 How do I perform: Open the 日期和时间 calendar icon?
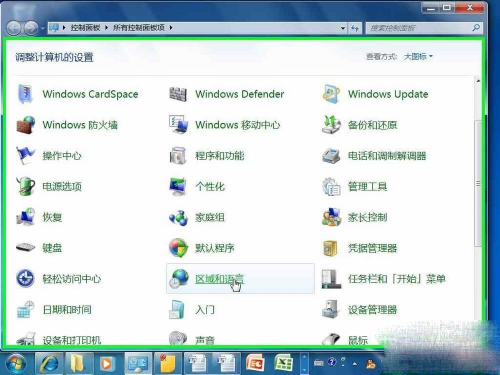point(26,309)
